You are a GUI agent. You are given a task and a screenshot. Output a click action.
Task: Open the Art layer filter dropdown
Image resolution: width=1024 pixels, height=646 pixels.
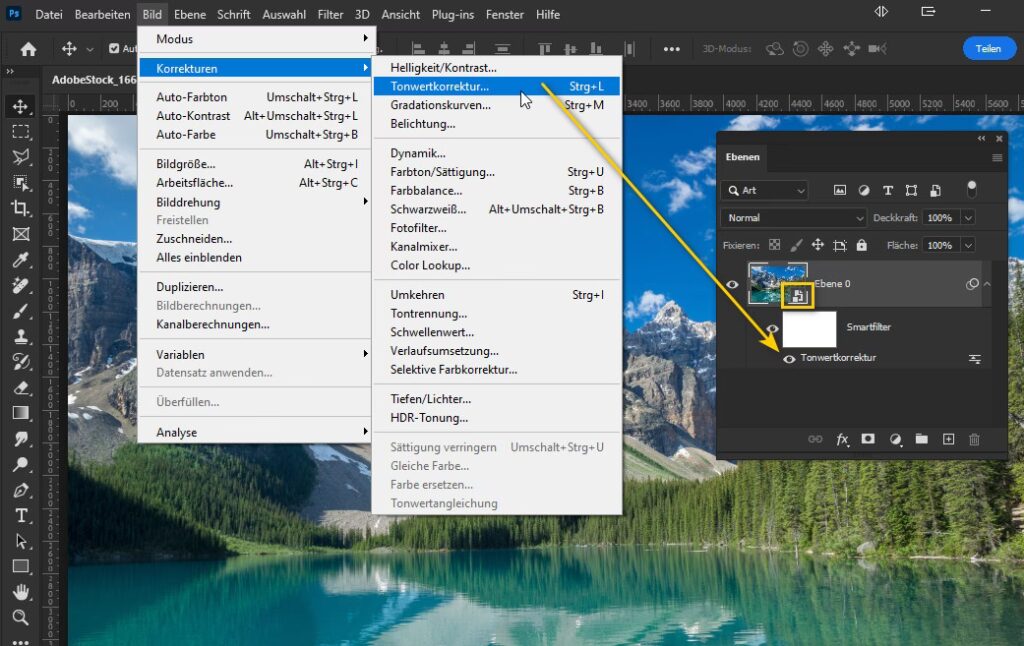coord(765,190)
